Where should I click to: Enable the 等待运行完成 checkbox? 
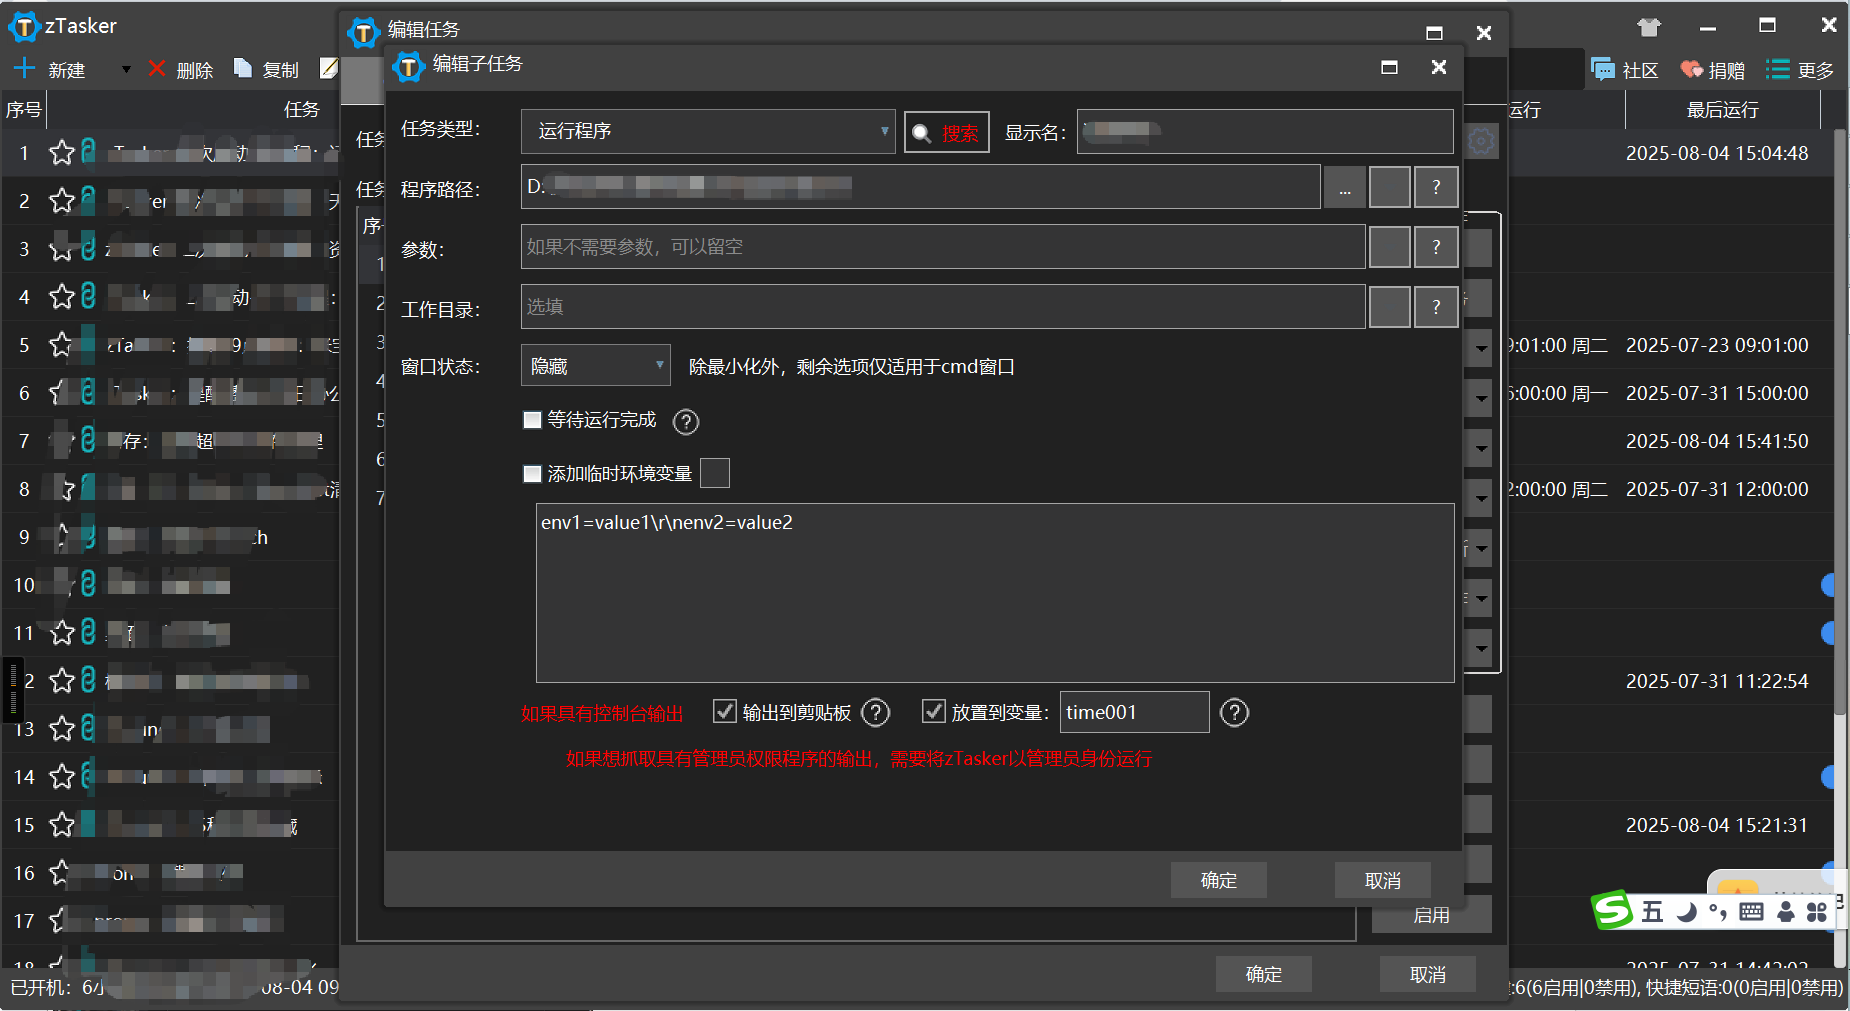[532, 420]
